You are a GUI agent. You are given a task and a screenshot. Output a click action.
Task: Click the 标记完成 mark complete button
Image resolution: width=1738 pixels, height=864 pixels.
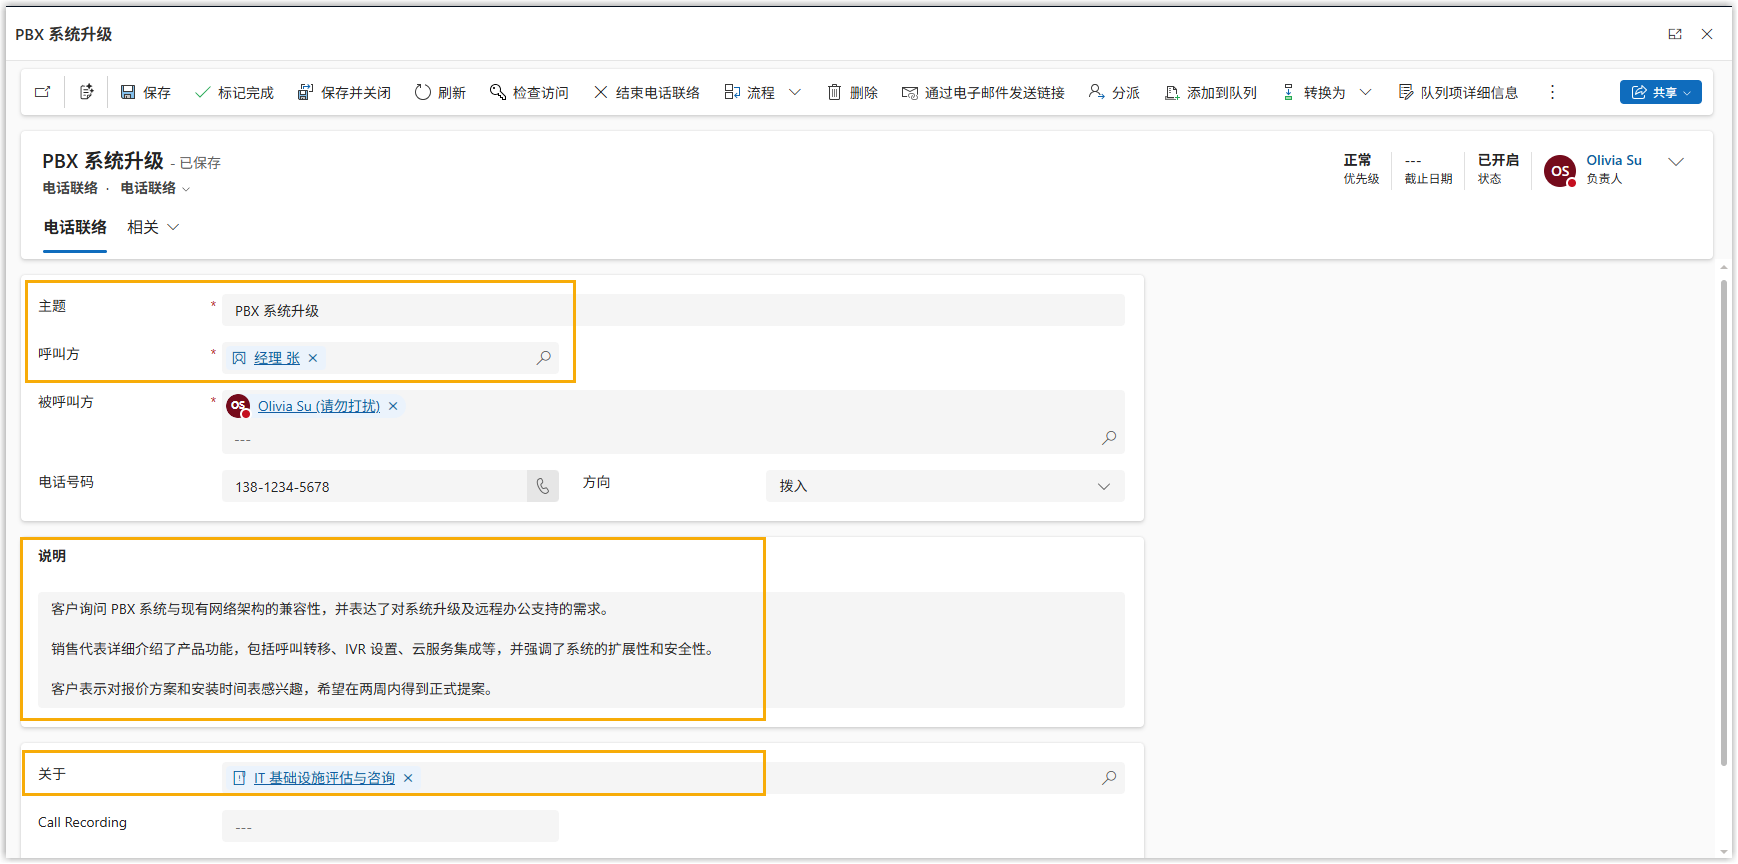[x=235, y=92]
